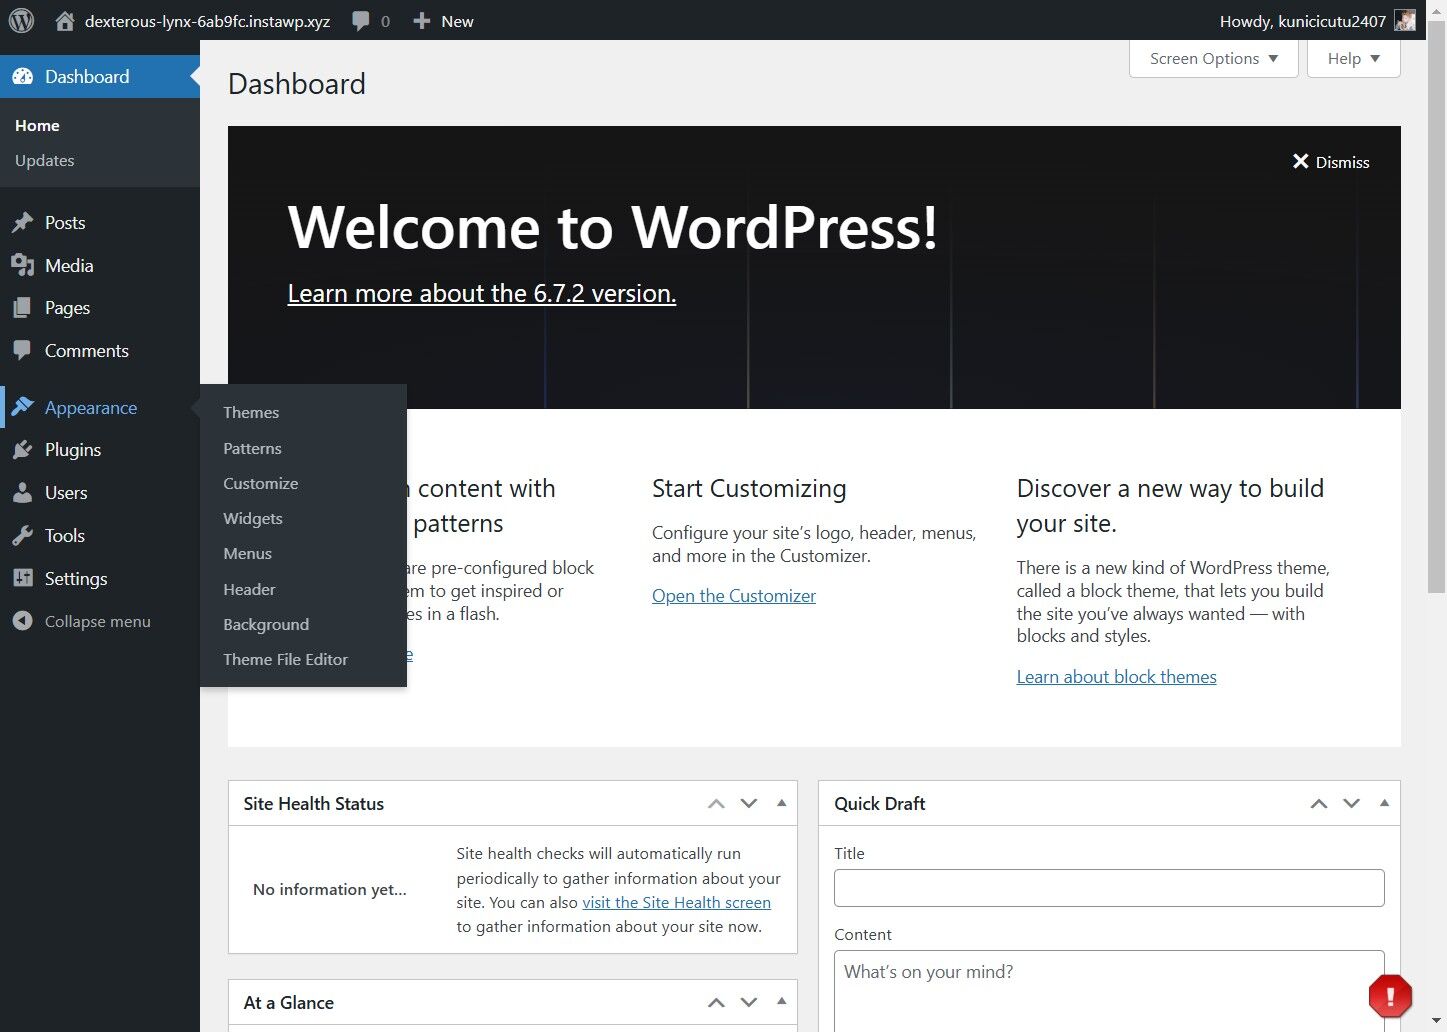Move the At a Glance panel down
This screenshot has width=1447, height=1032.
point(749,1002)
